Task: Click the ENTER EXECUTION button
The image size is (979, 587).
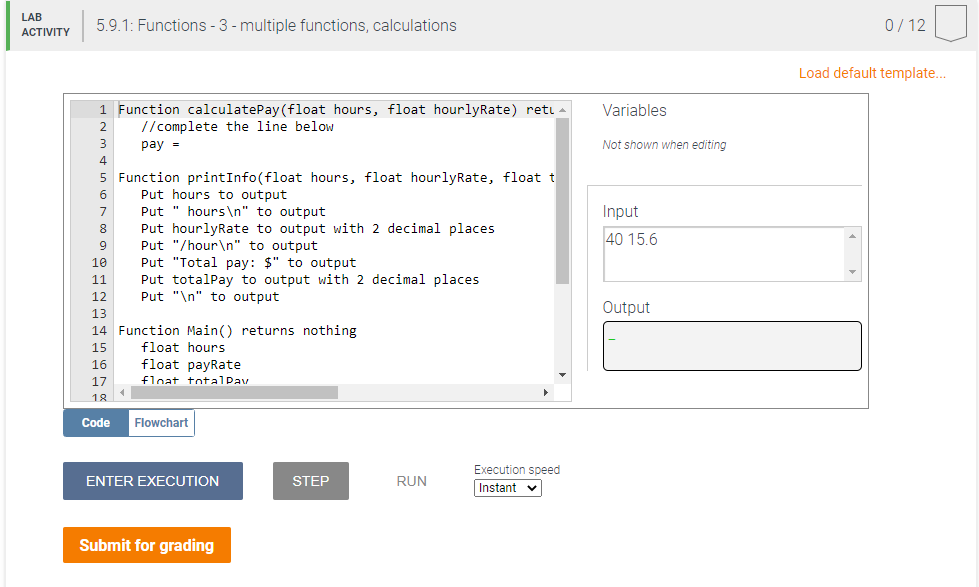Action: tap(152, 481)
